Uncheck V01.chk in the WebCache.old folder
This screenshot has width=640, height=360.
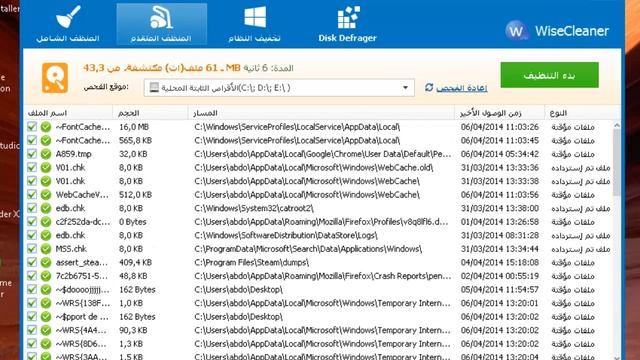pyautogui.click(x=32, y=167)
